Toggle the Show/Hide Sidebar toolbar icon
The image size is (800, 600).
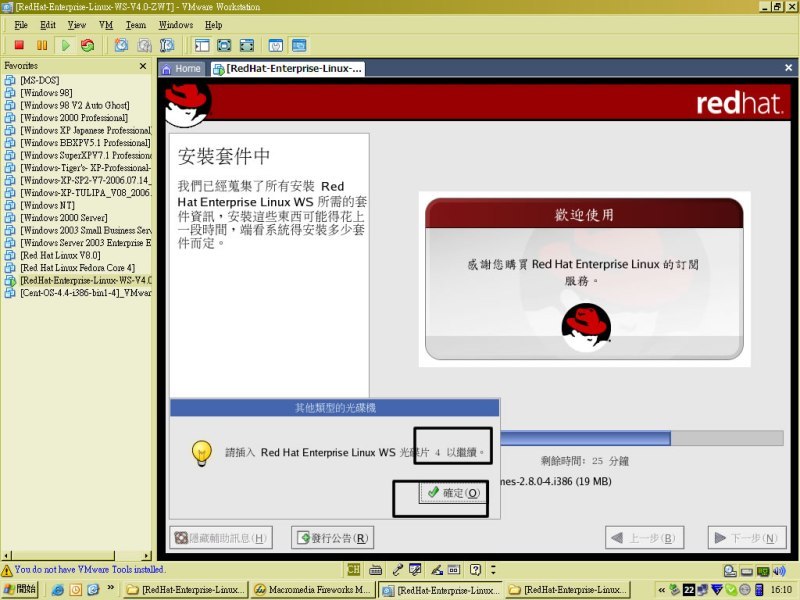[x=202, y=45]
